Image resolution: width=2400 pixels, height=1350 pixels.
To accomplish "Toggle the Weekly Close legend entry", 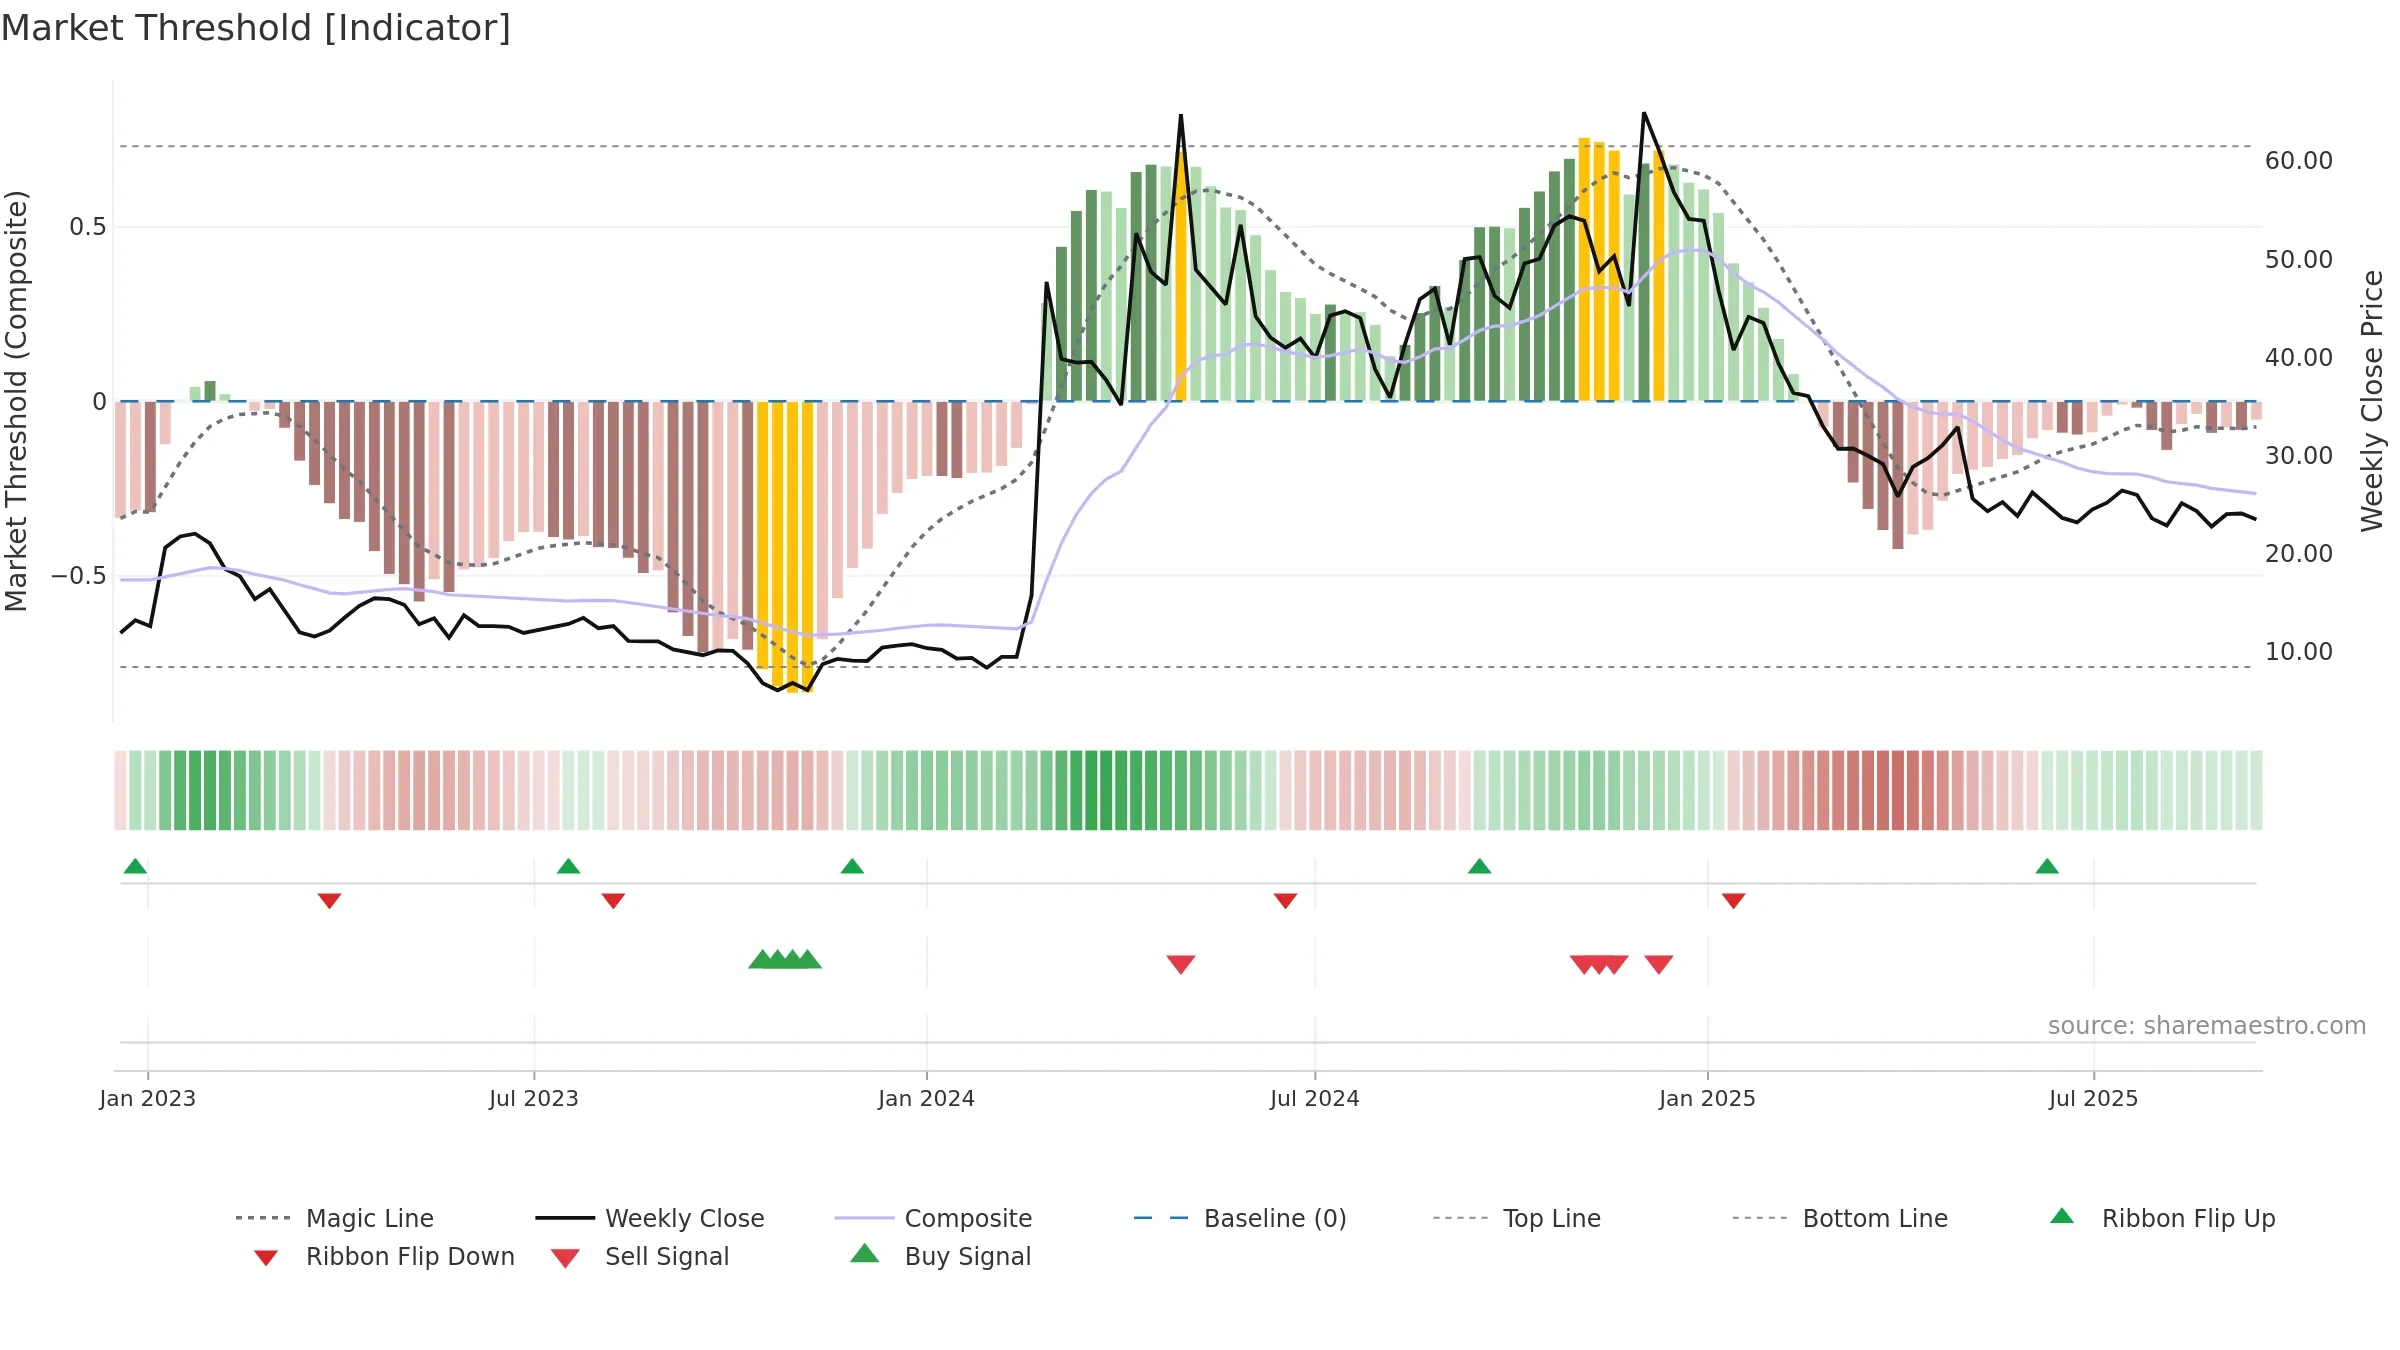I will tap(650, 1218).
